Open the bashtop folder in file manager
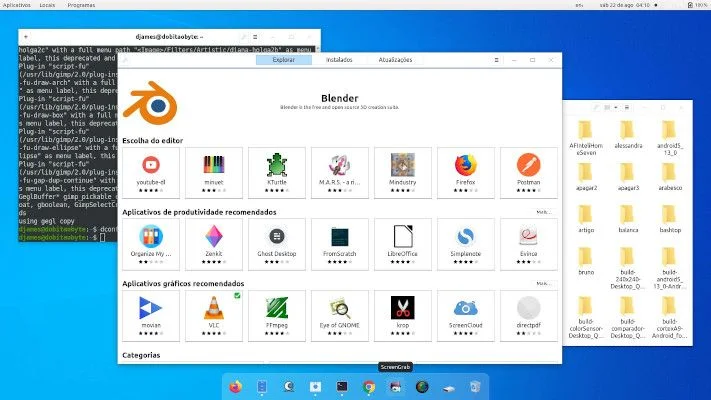This screenshot has height=400, width=711. point(670,219)
